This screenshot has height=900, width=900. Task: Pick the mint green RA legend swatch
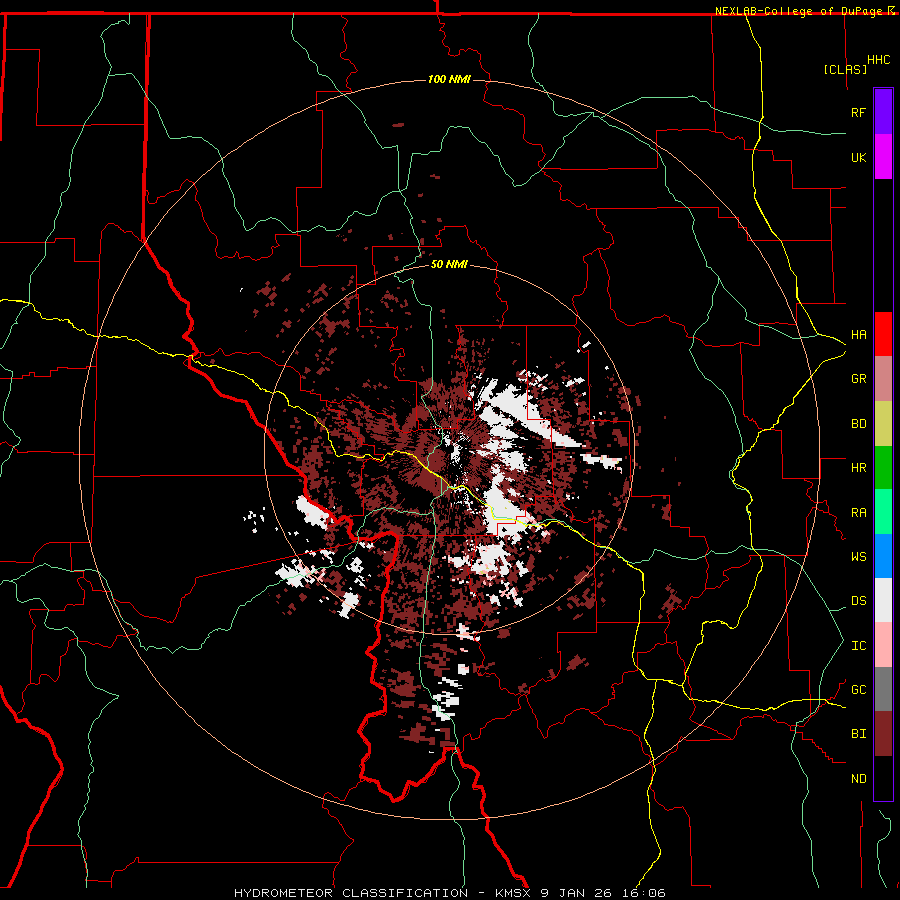(x=883, y=512)
